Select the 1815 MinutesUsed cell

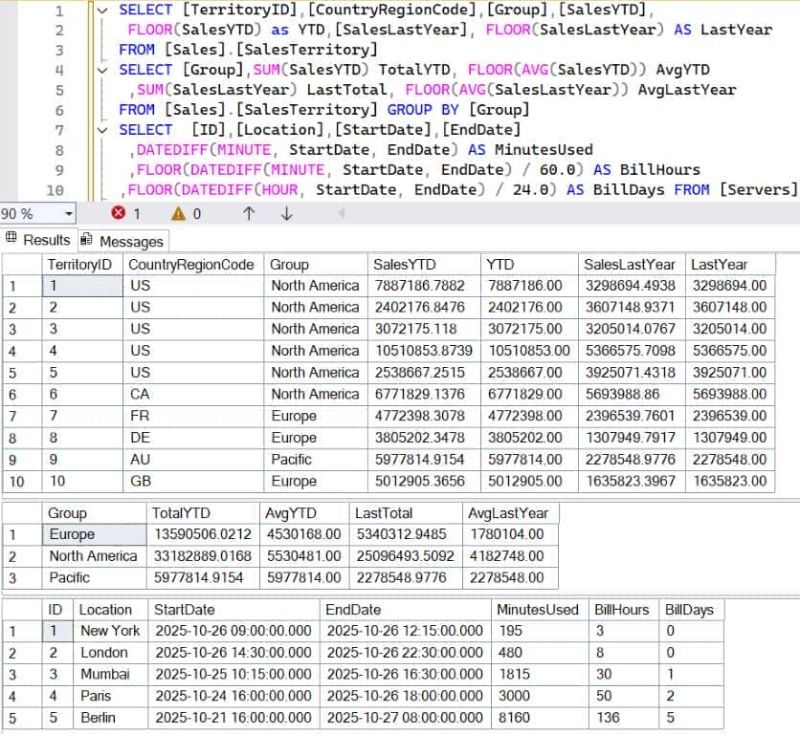540,674
